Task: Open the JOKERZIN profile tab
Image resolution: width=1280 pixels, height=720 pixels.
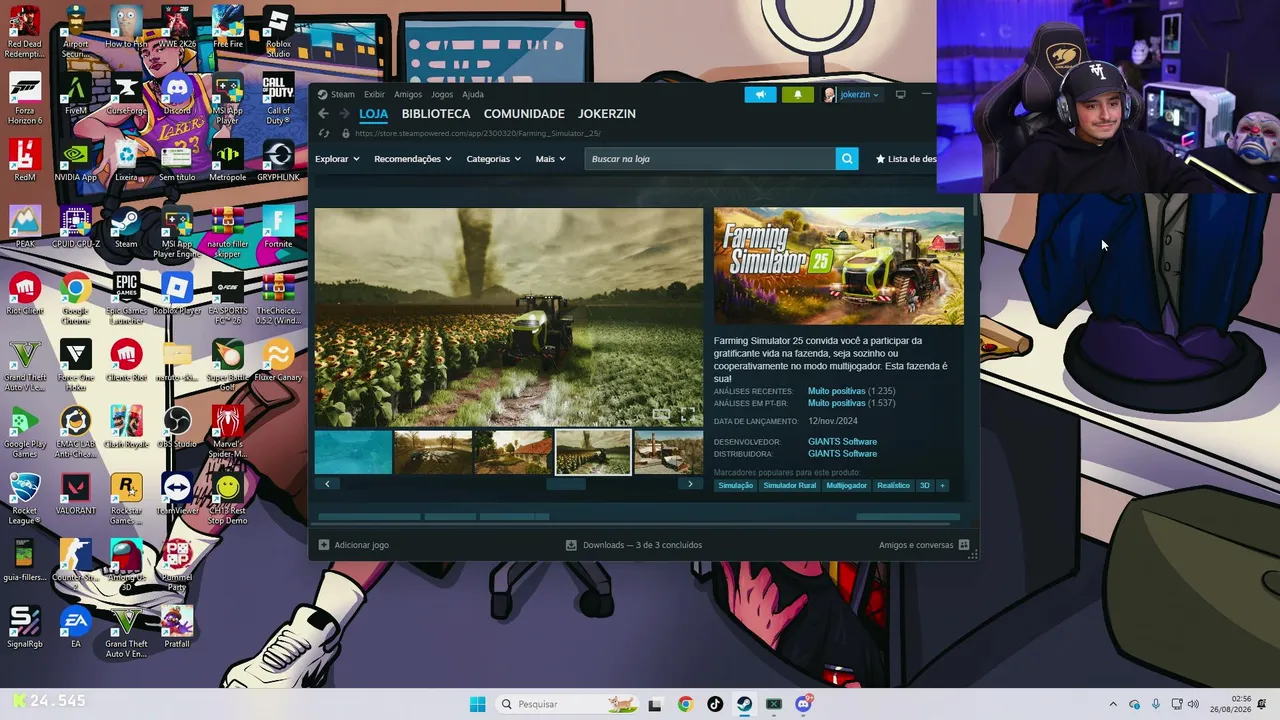Action: pyautogui.click(x=607, y=114)
